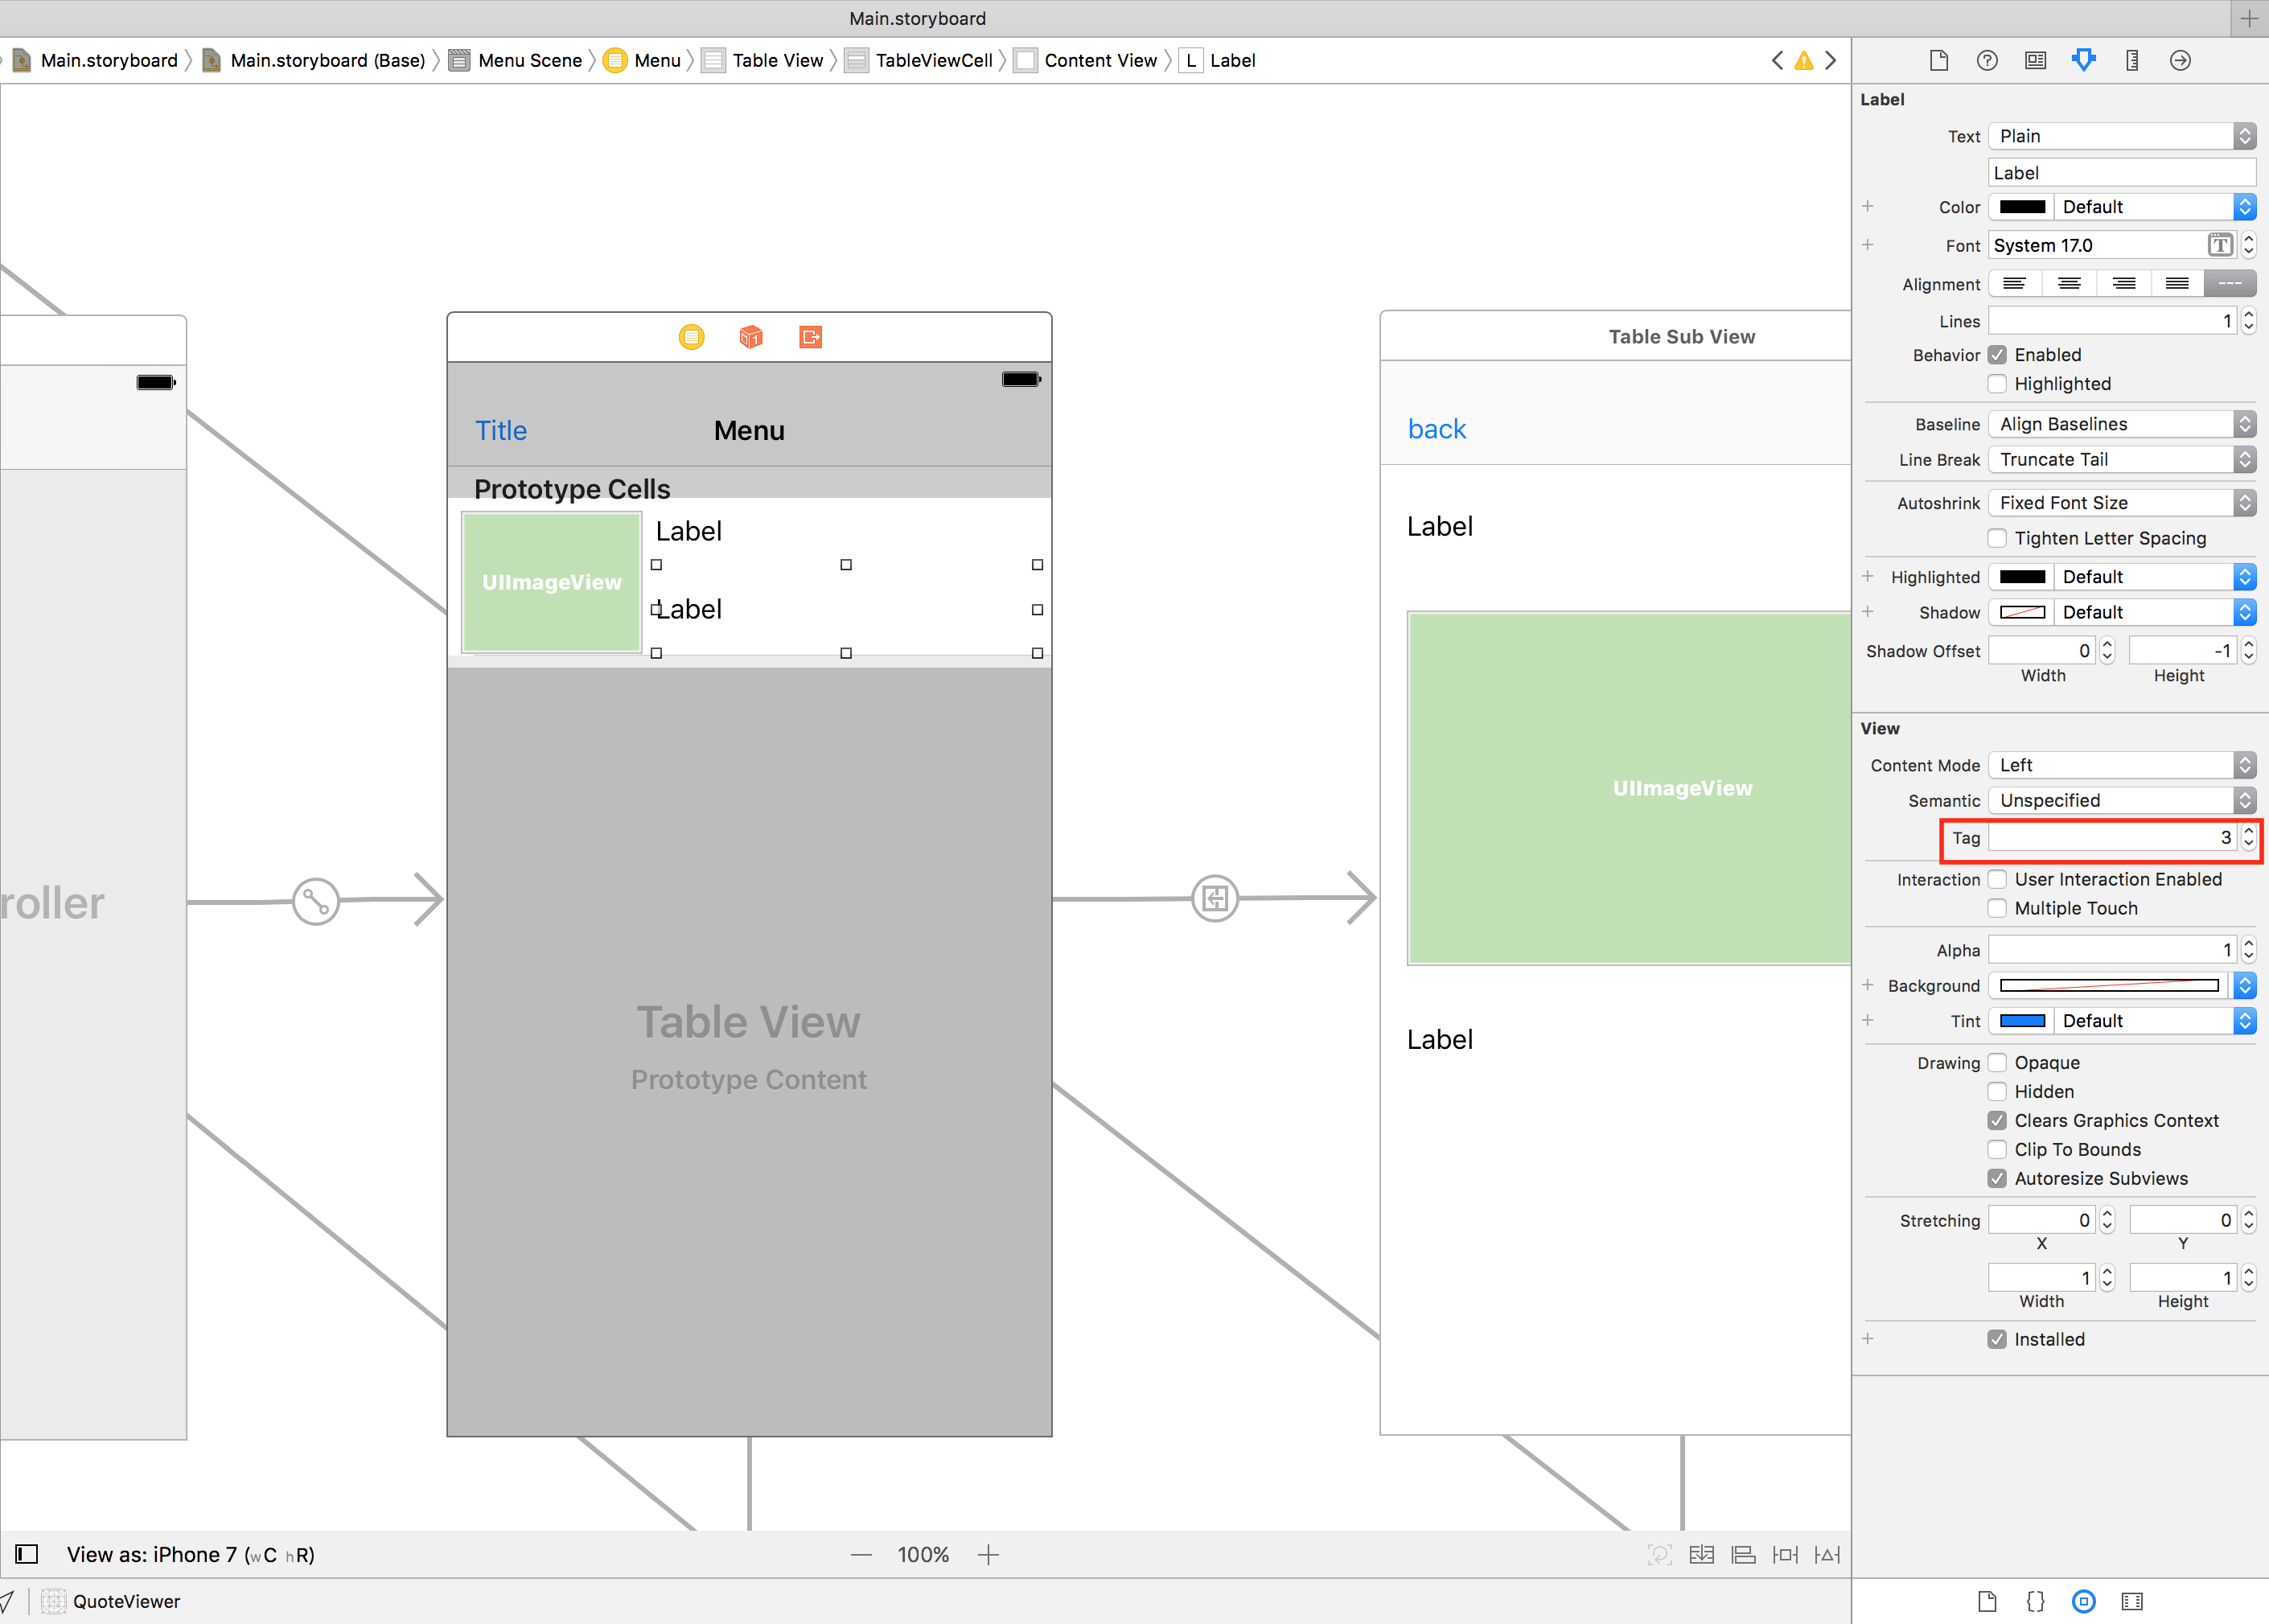Enable Tighten Letter Spacing
Image resolution: width=2269 pixels, height=1624 pixels.
point(1997,538)
